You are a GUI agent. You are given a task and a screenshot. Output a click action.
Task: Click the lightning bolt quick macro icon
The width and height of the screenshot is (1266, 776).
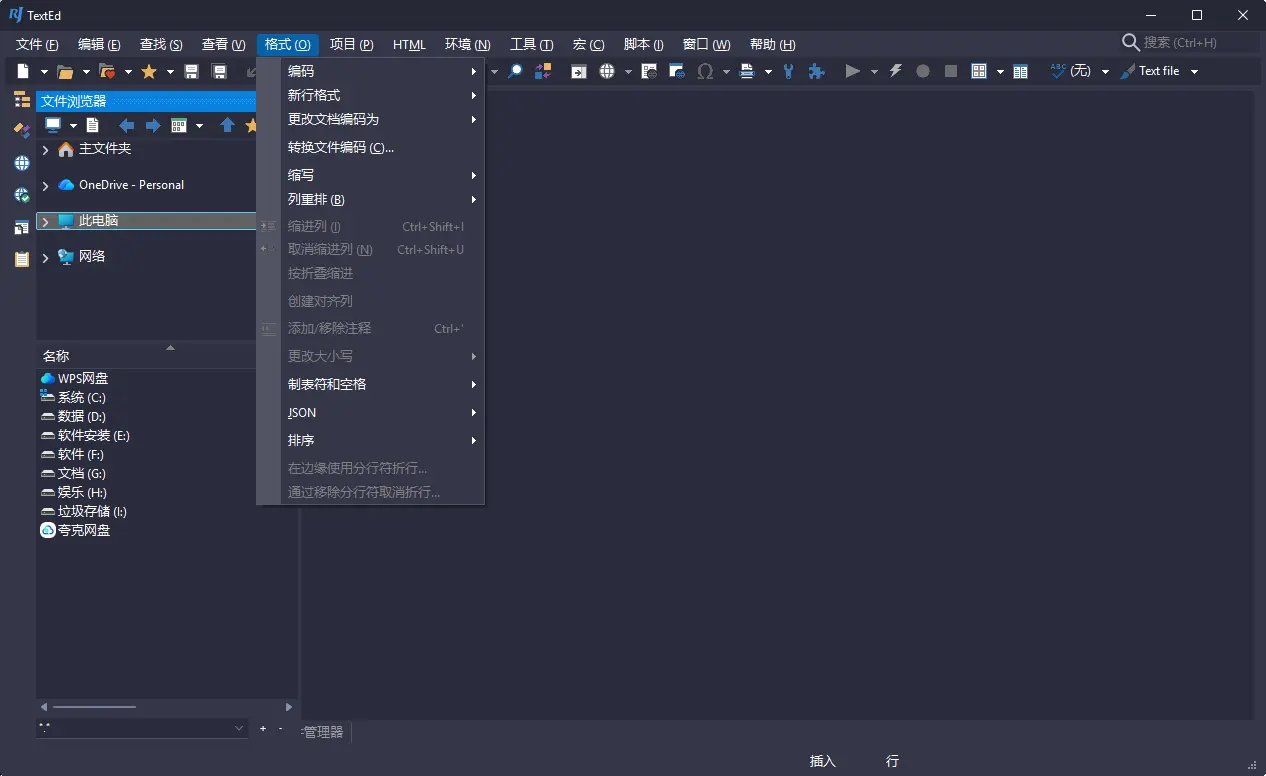click(895, 71)
